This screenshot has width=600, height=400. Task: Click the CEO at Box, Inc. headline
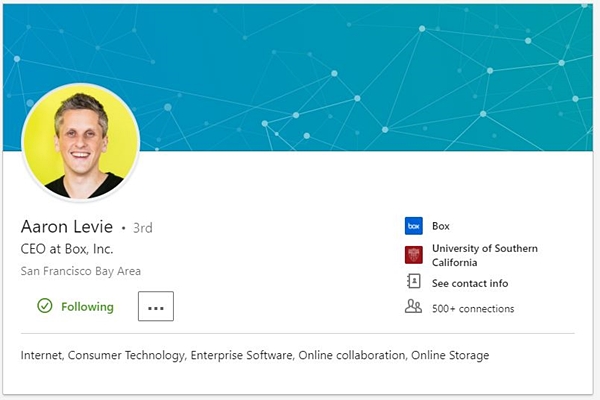pos(67,249)
